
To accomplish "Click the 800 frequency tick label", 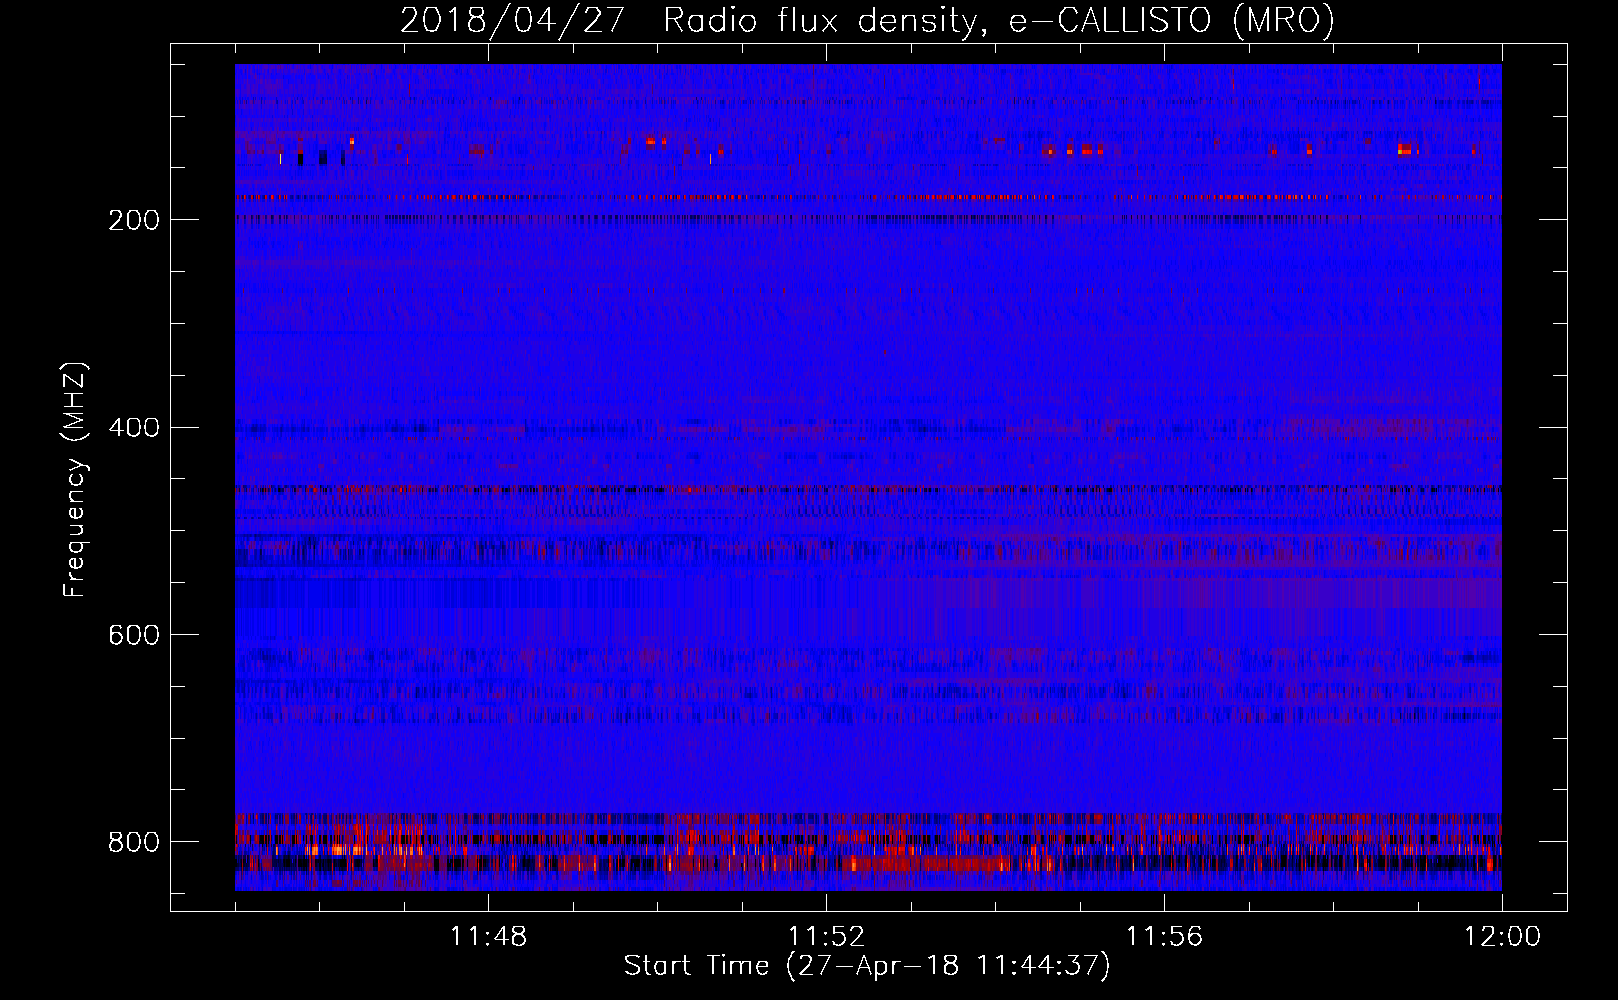I will pyautogui.click(x=134, y=842).
